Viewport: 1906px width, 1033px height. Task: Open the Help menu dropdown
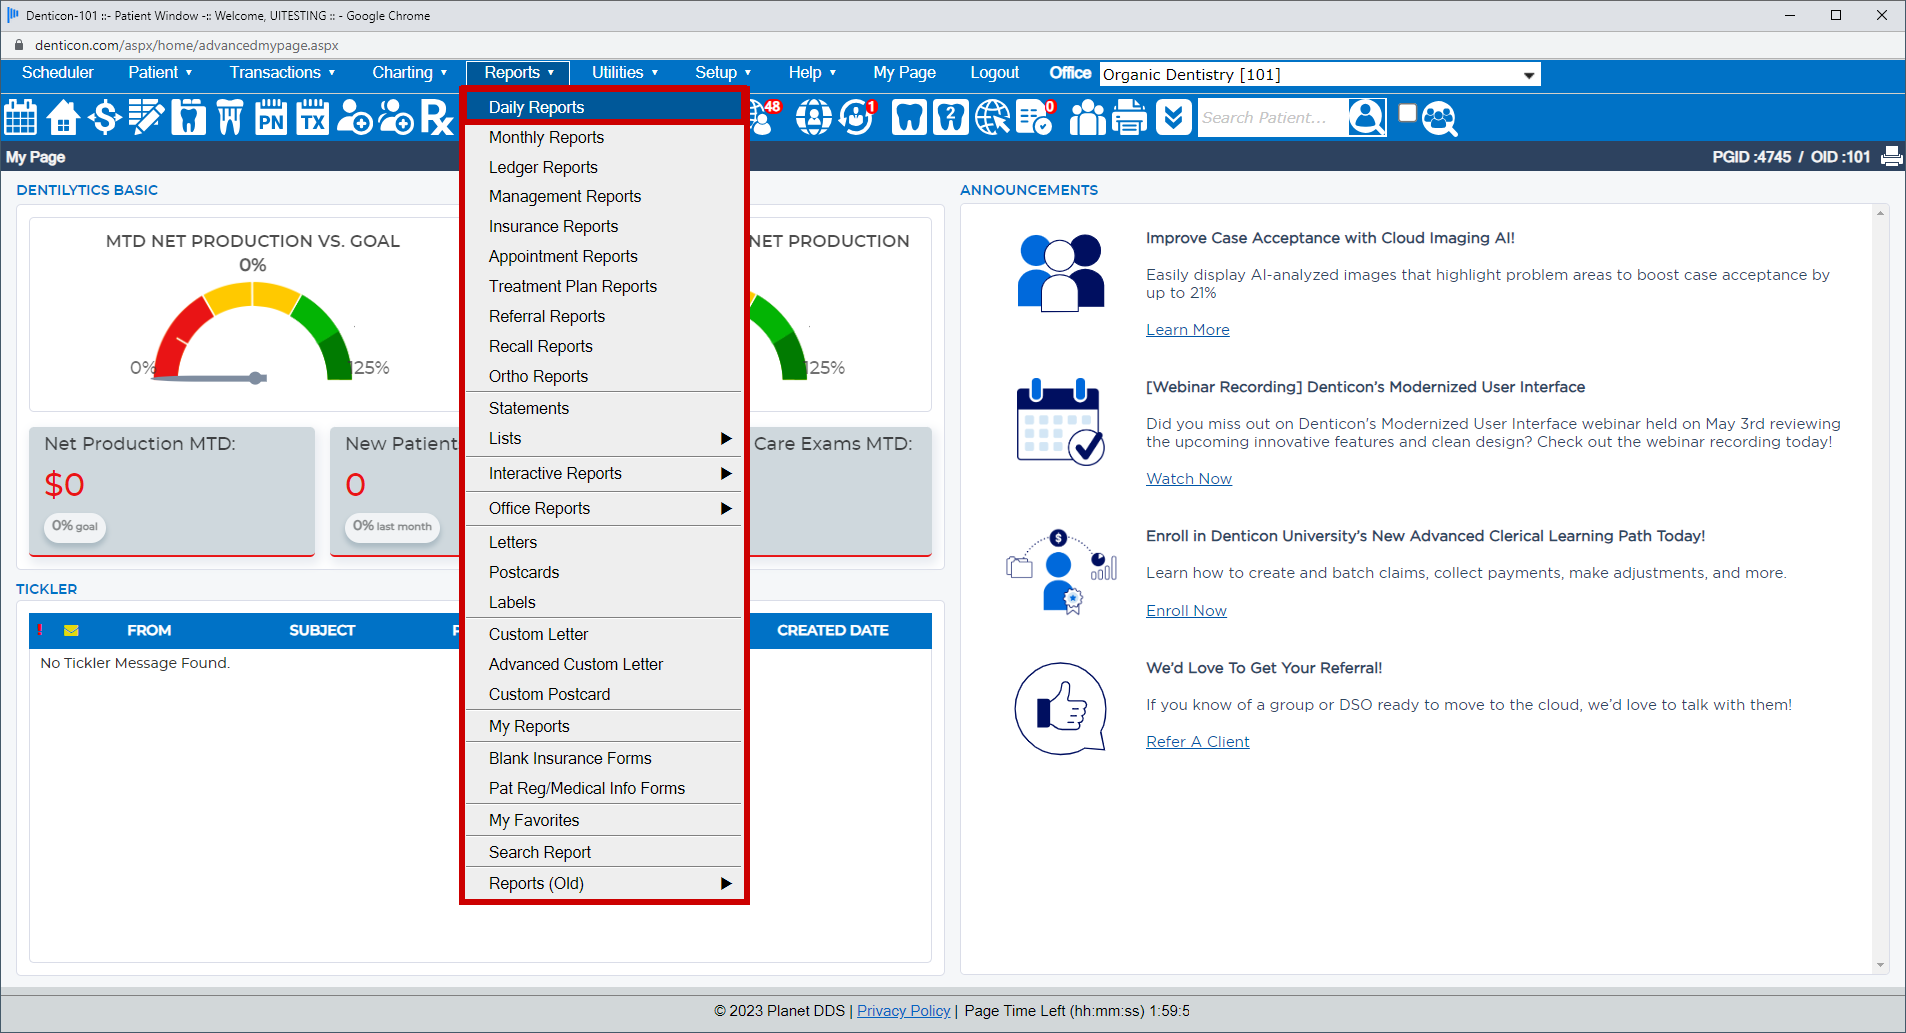click(x=812, y=73)
